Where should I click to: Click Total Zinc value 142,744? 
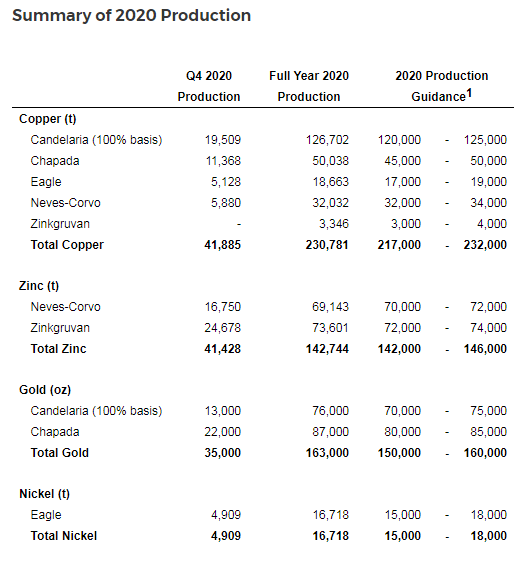click(x=327, y=349)
